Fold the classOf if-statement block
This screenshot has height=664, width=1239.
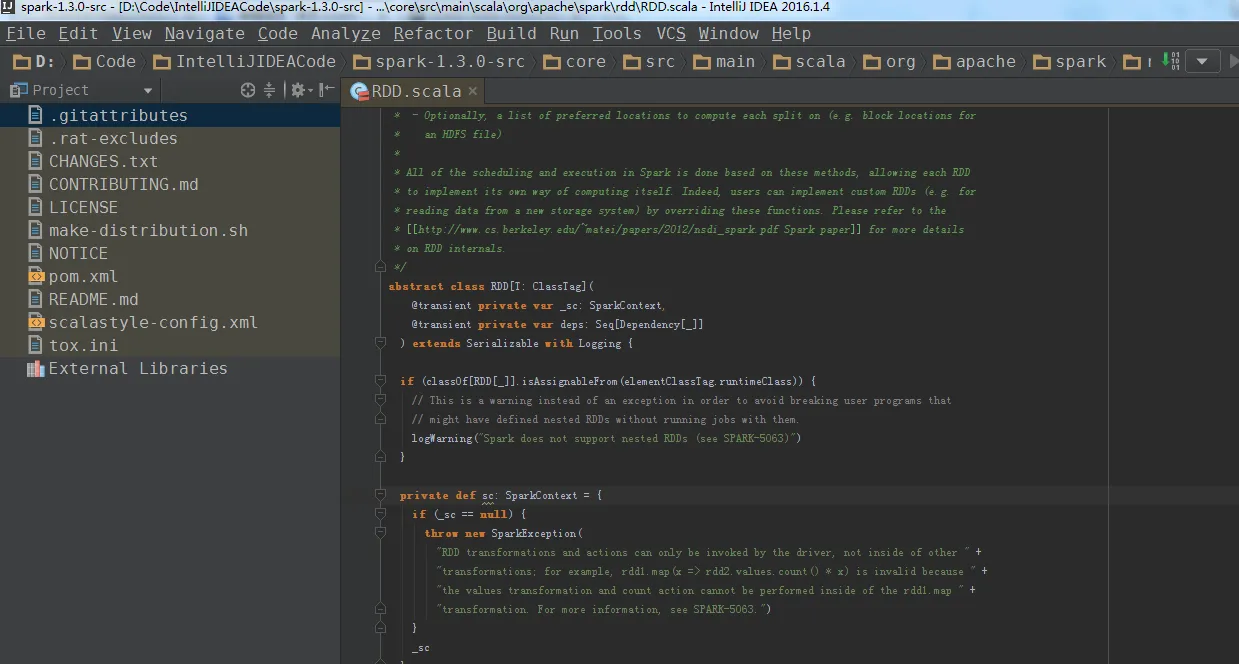pyautogui.click(x=380, y=381)
